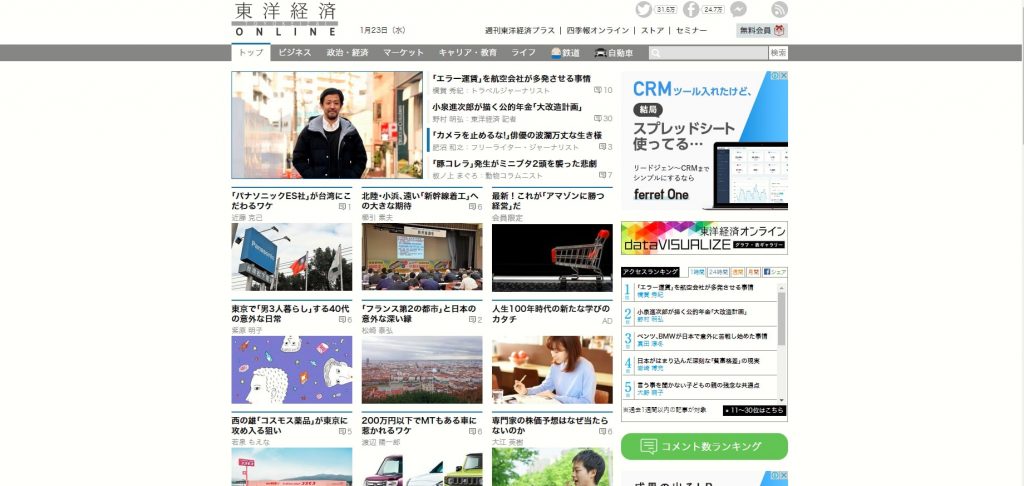Open headline 人生100年時代の新たな学びのカタチ
The width and height of the screenshot is (1024, 486).
(x=551, y=314)
